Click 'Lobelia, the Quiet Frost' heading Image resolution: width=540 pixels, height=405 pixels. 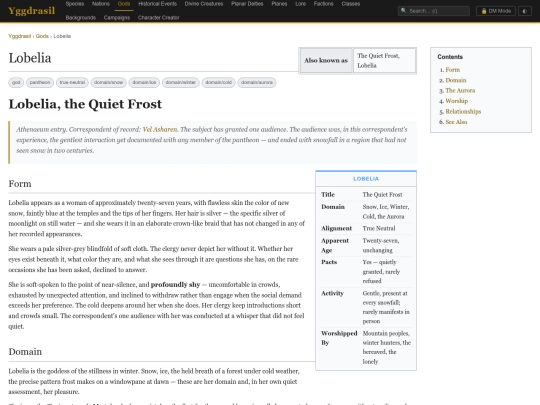click(x=85, y=104)
